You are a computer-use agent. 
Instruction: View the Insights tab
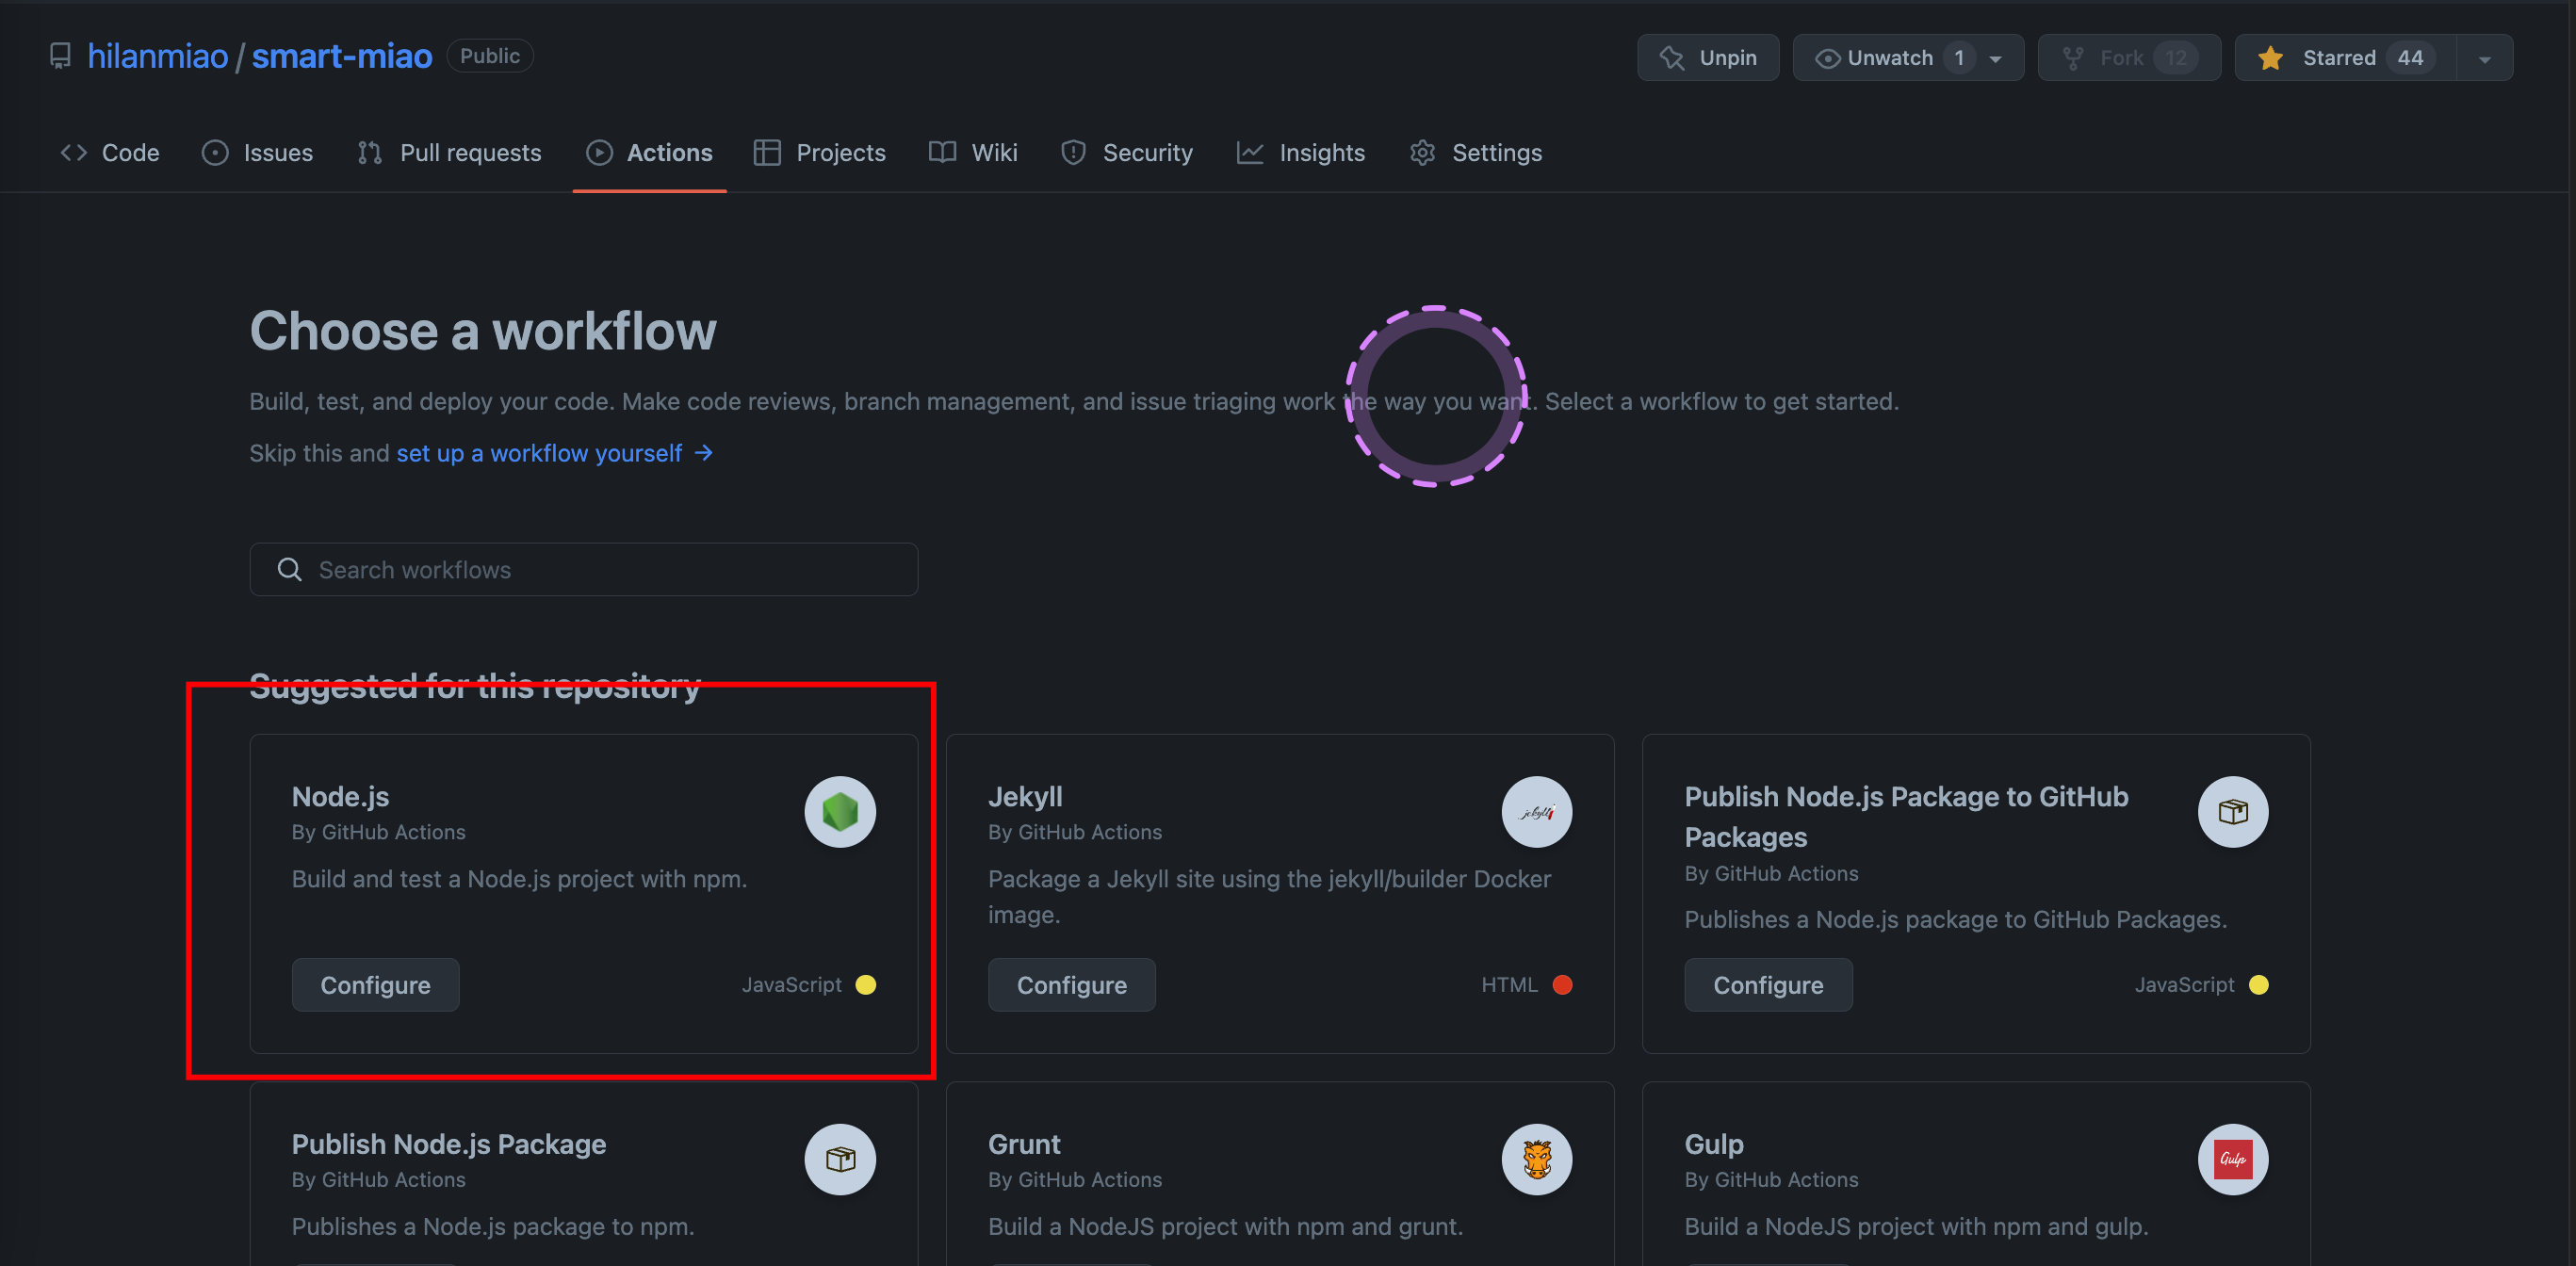(1301, 152)
